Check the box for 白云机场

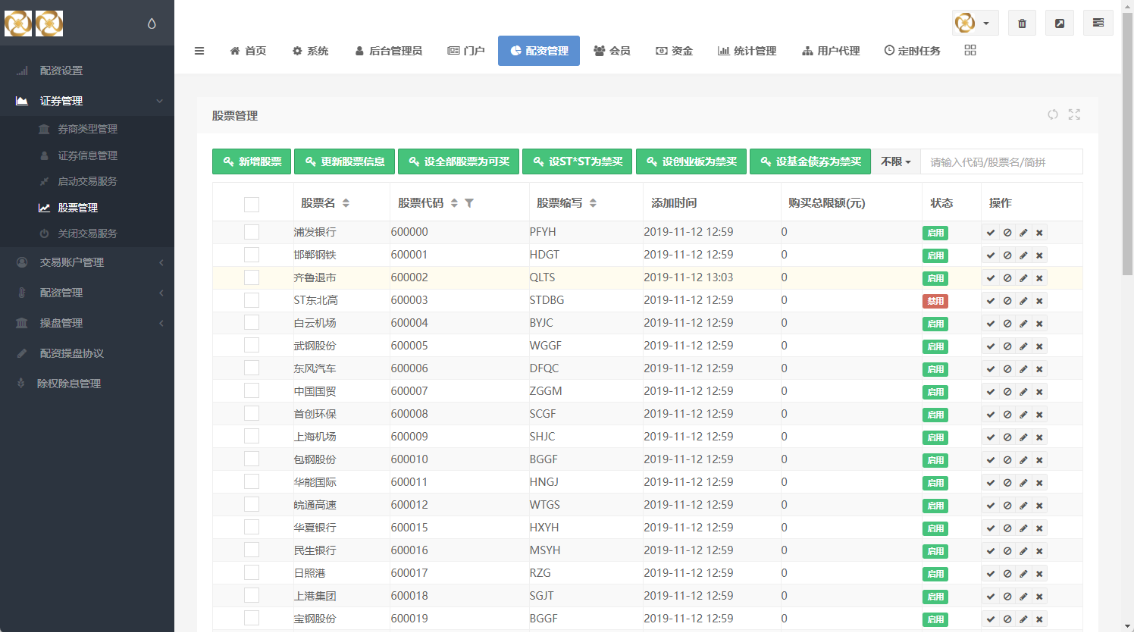click(x=251, y=323)
